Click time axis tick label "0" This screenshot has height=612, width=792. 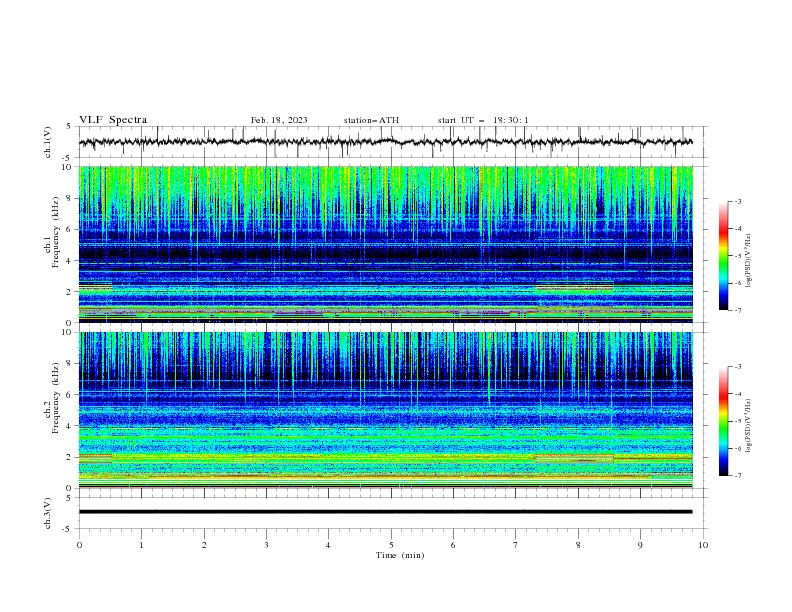79,545
